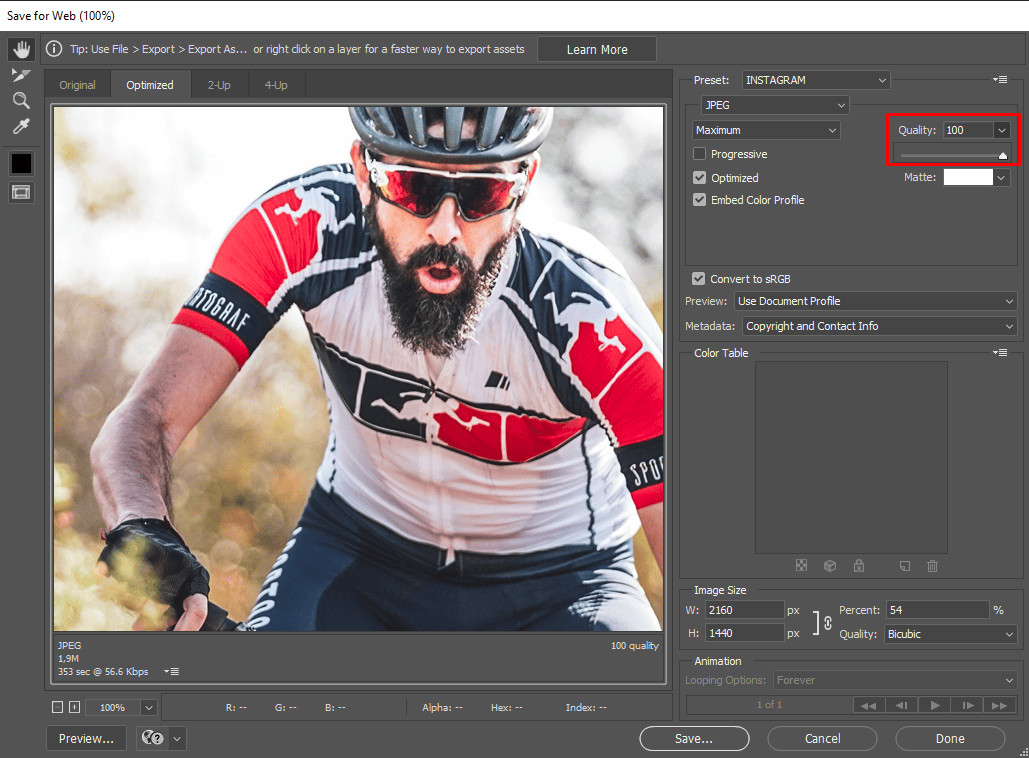Image resolution: width=1029 pixels, height=758 pixels.
Task: Open the browser preview globe icon
Action: coord(153,739)
